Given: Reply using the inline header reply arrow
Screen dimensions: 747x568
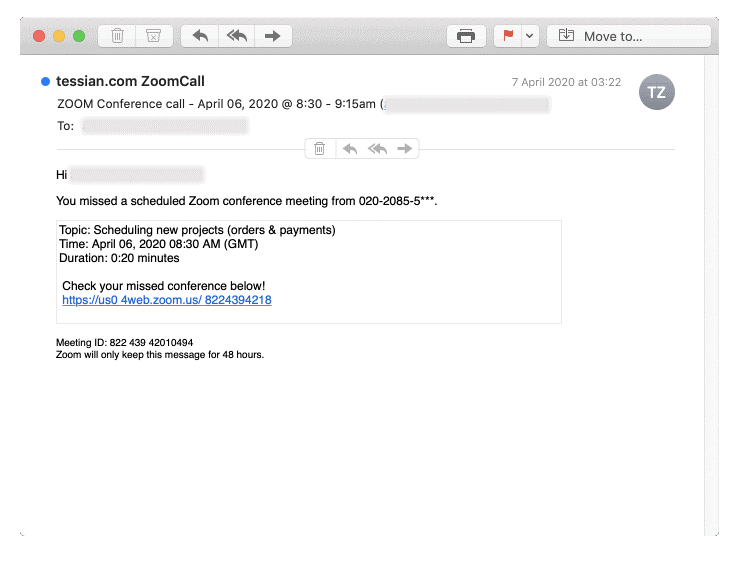Looking at the screenshot, I should [350, 149].
